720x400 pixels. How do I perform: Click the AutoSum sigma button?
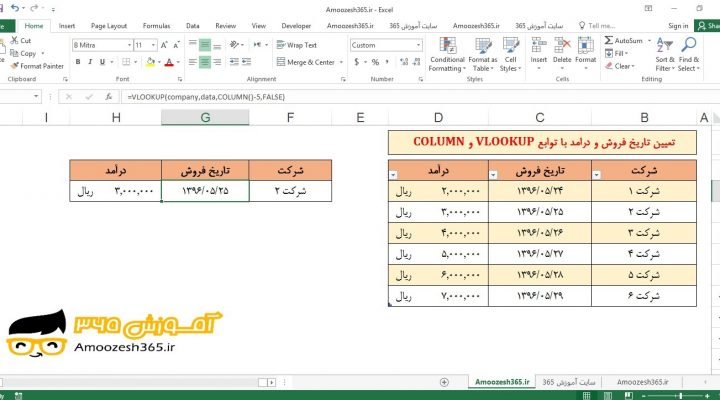624,40
